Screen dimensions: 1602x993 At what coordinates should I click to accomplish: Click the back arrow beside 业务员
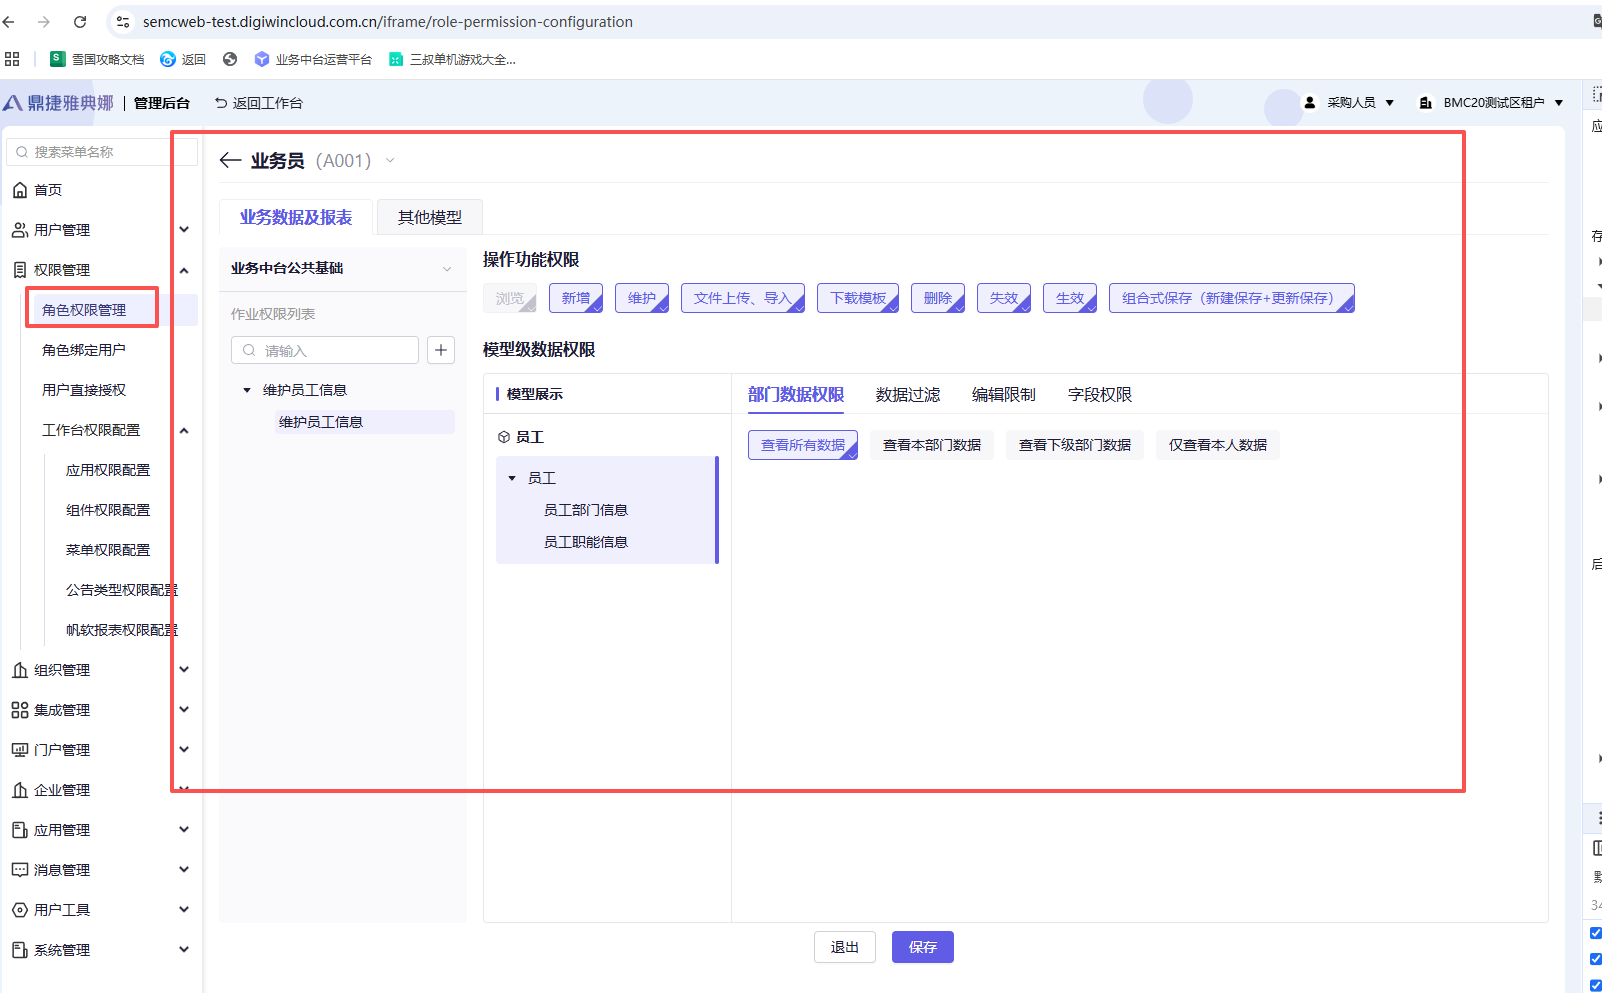230,161
